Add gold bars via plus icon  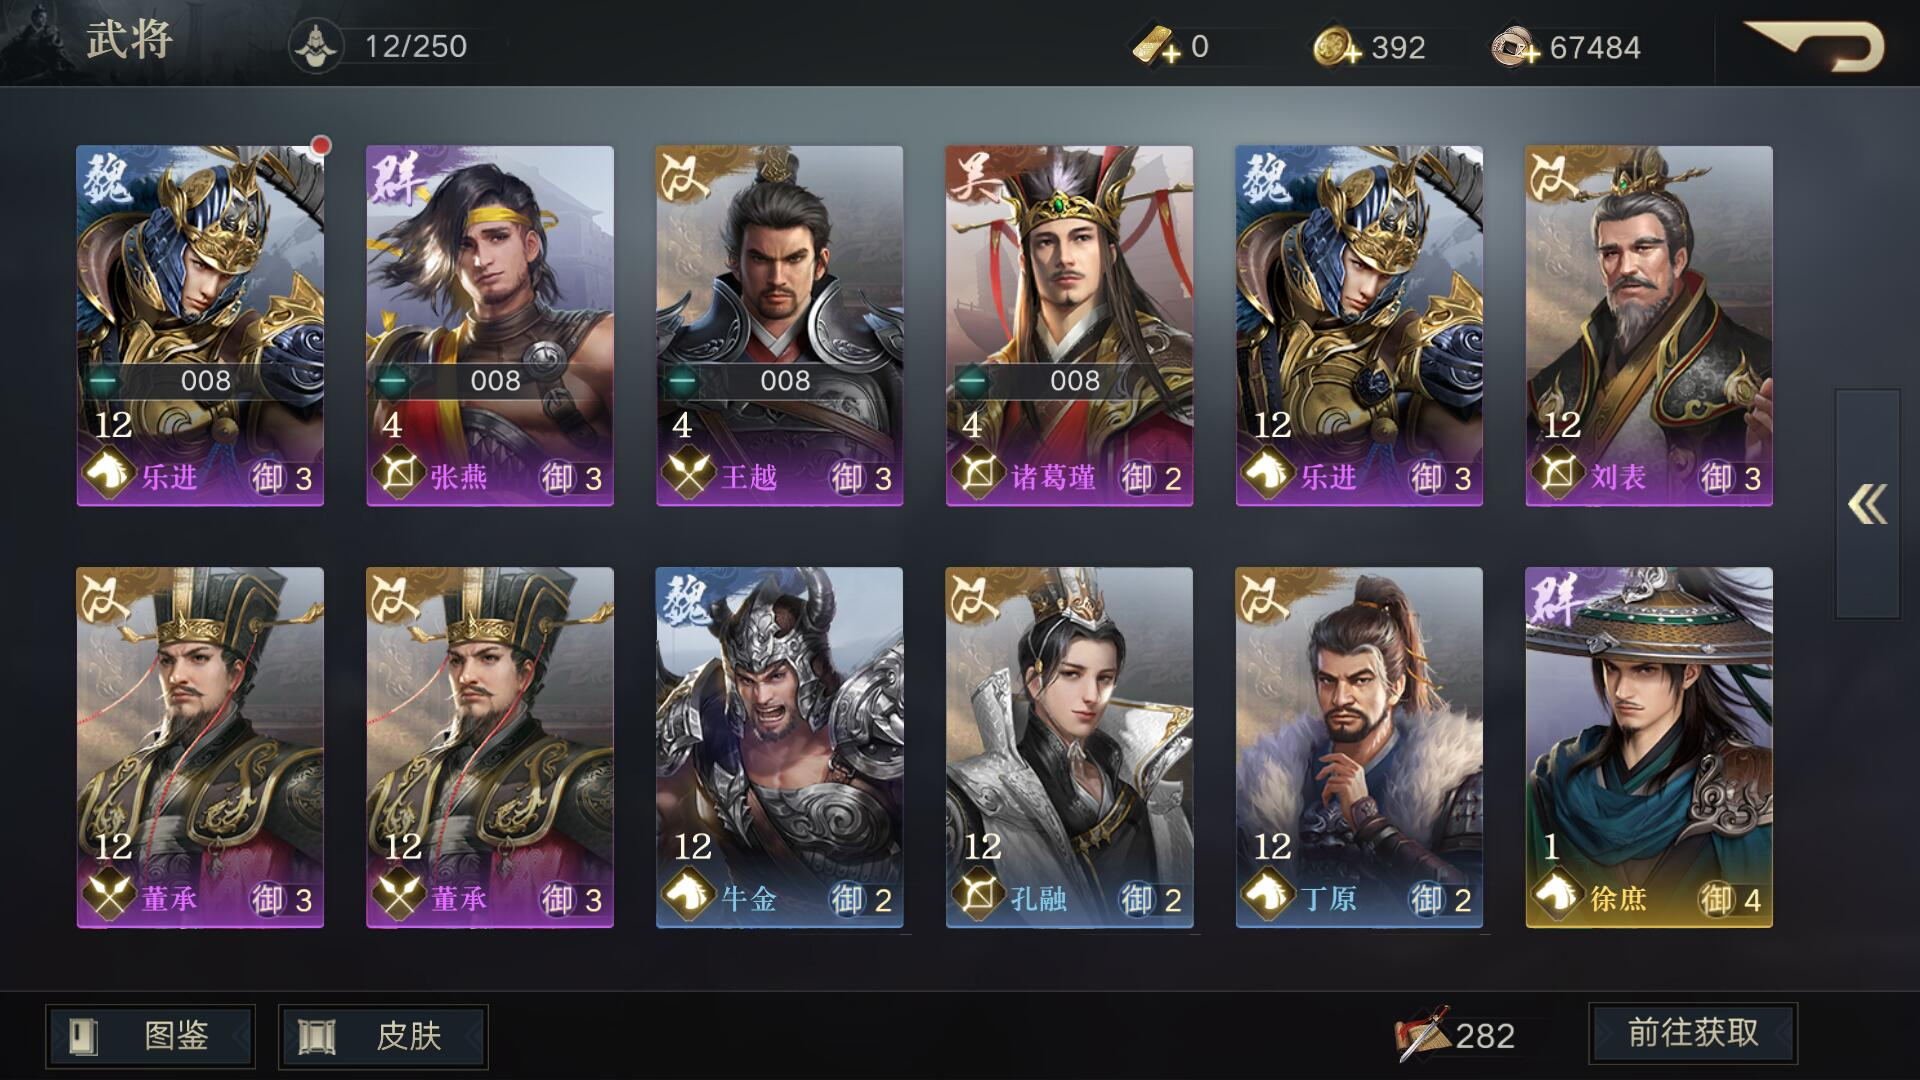(1158, 47)
